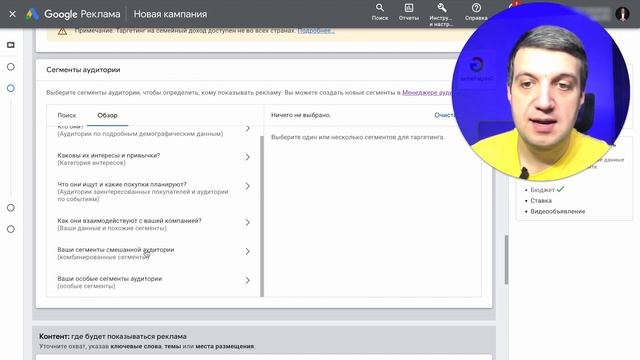Open the Справка help icon
This screenshot has height=360, width=640.
[476, 12]
